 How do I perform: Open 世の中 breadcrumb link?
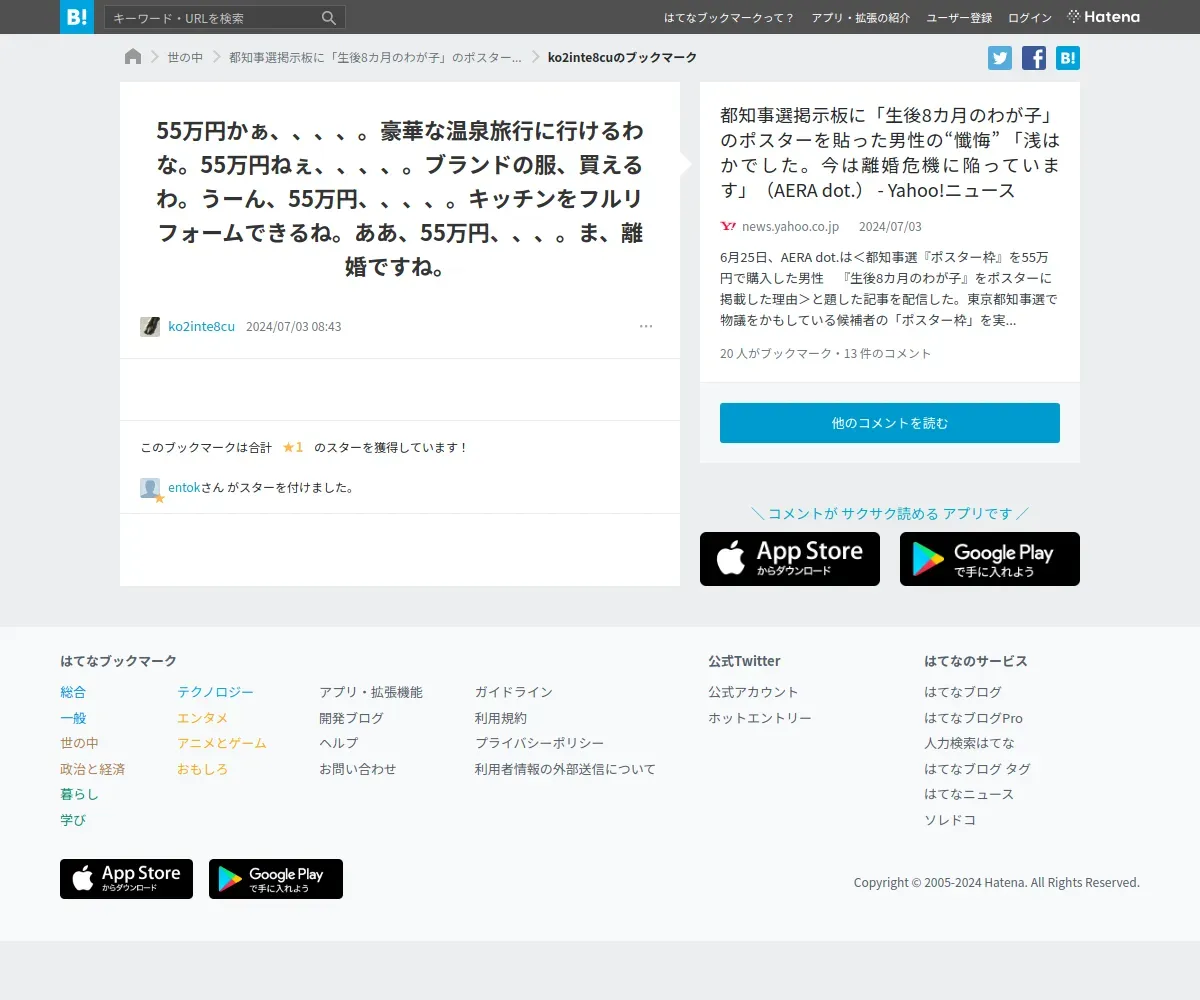click(185, 57)
